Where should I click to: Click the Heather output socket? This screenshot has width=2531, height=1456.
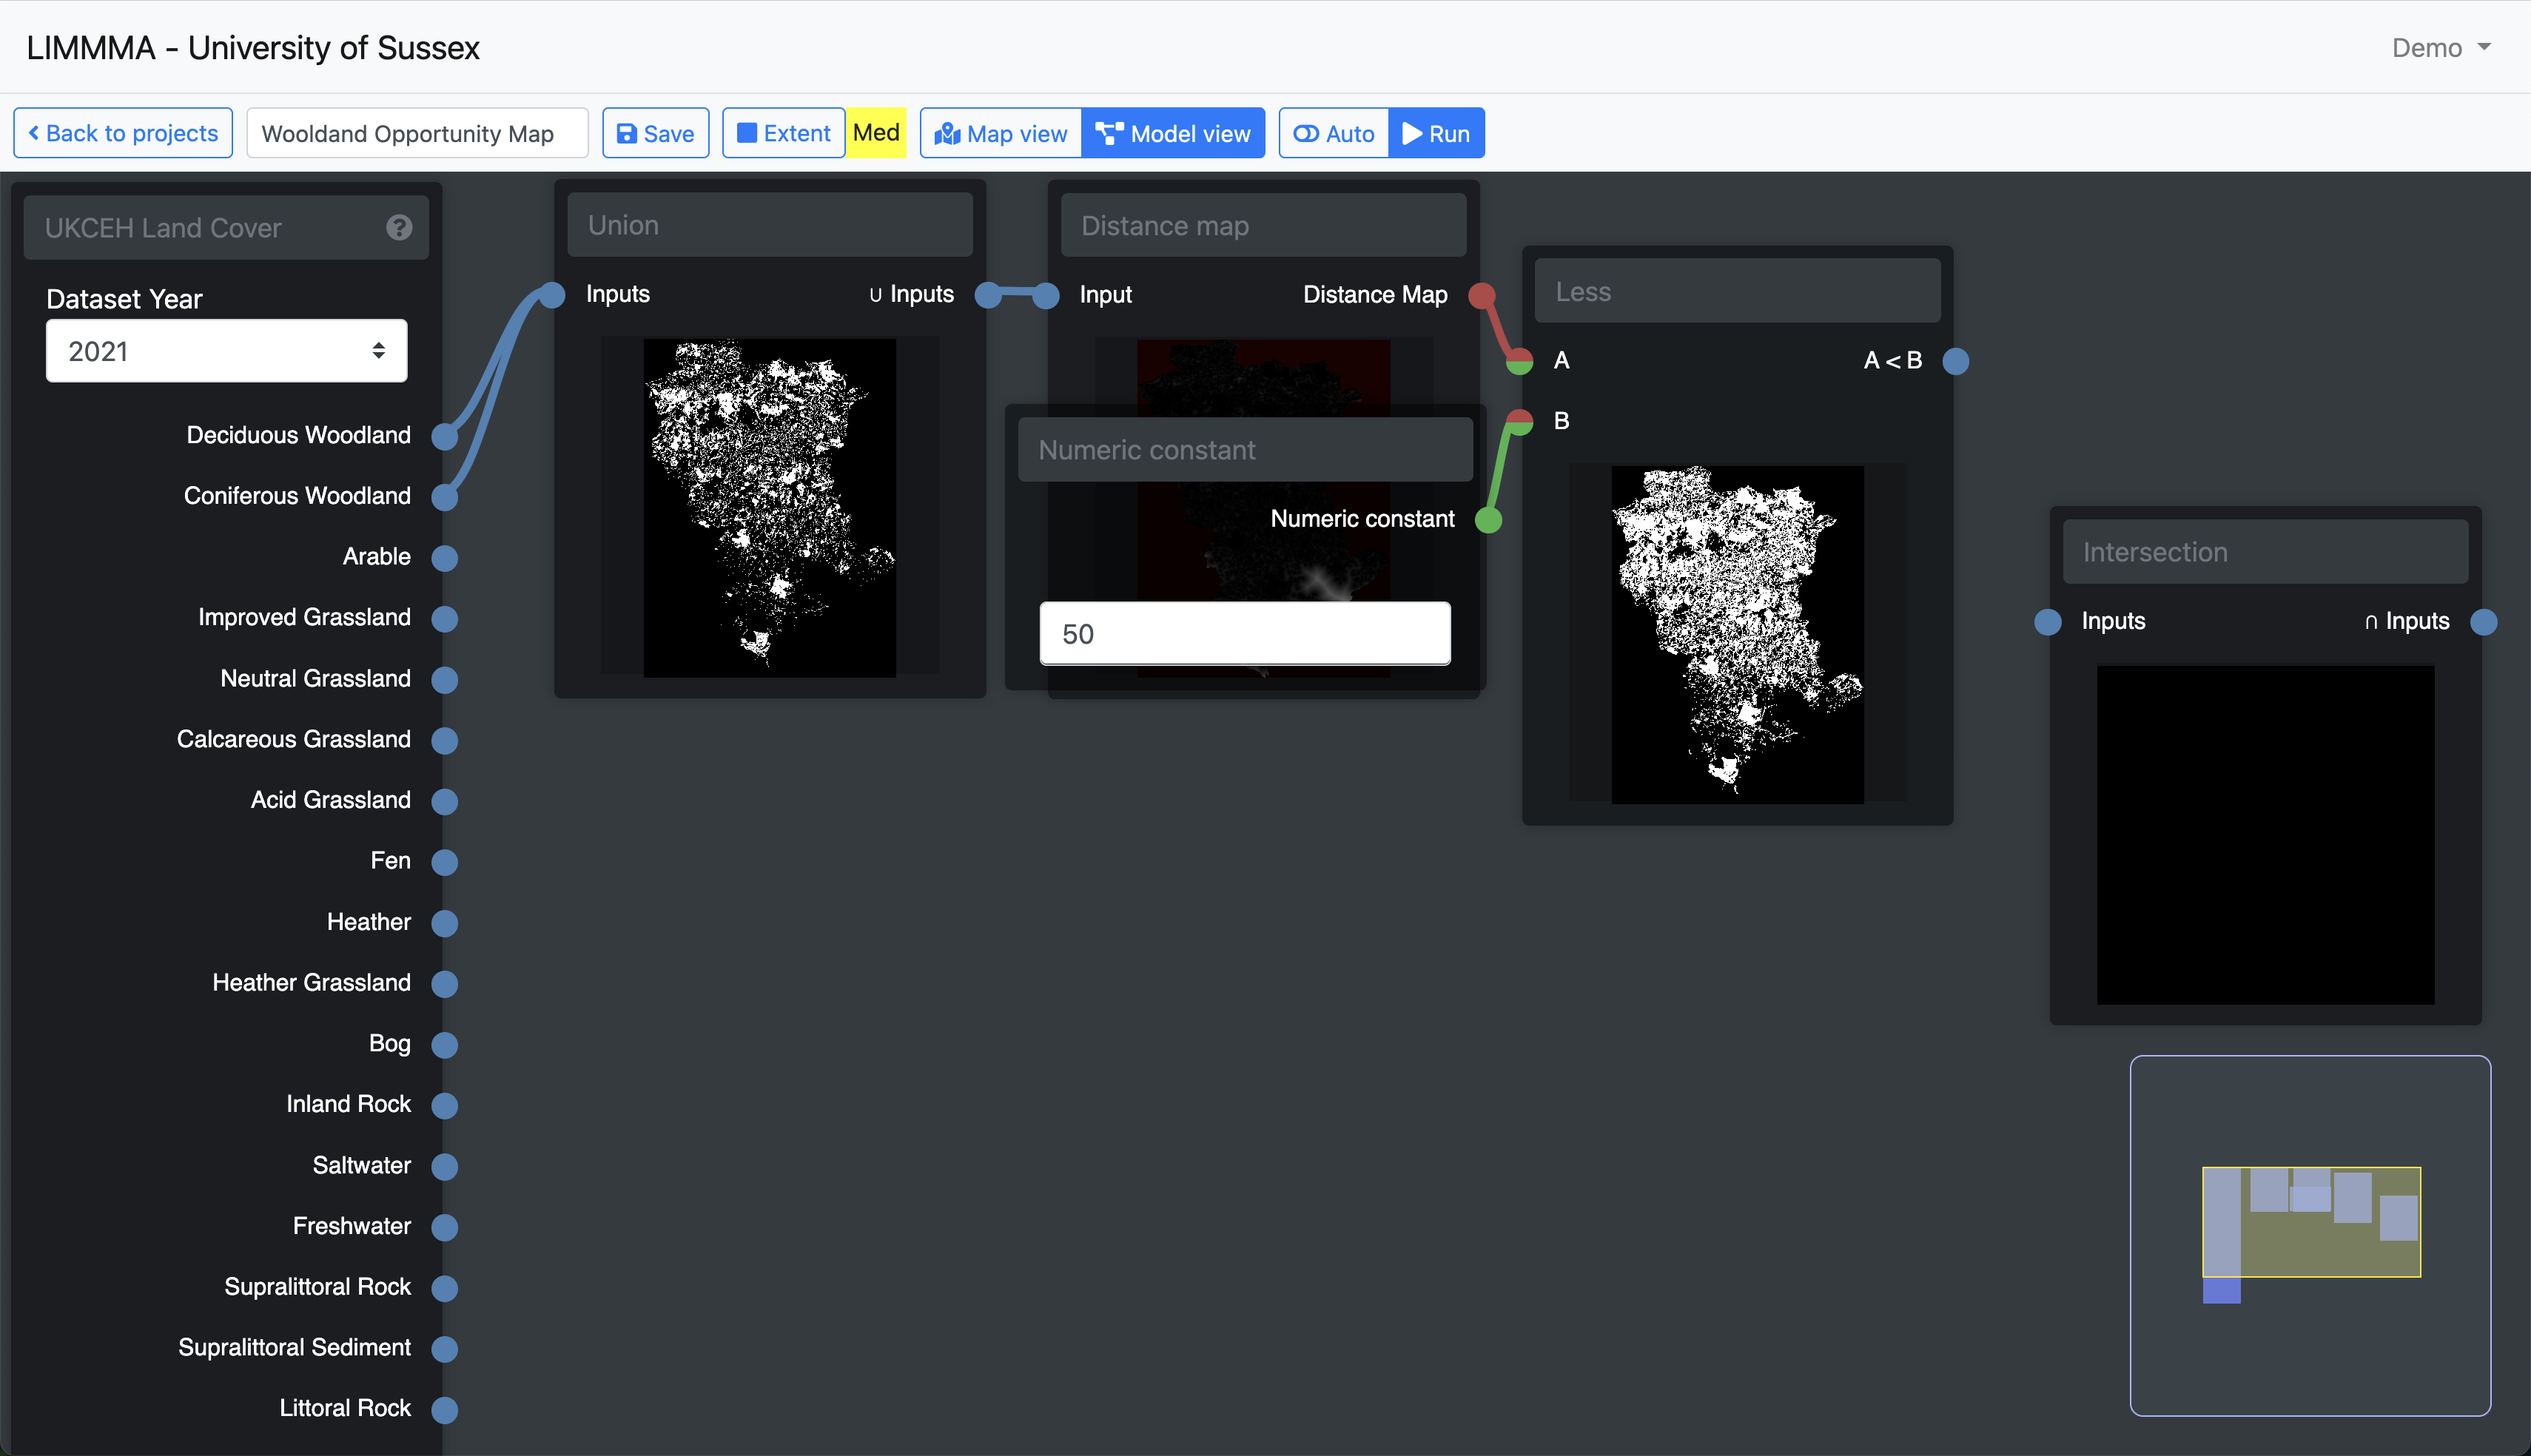coord(445,923)
